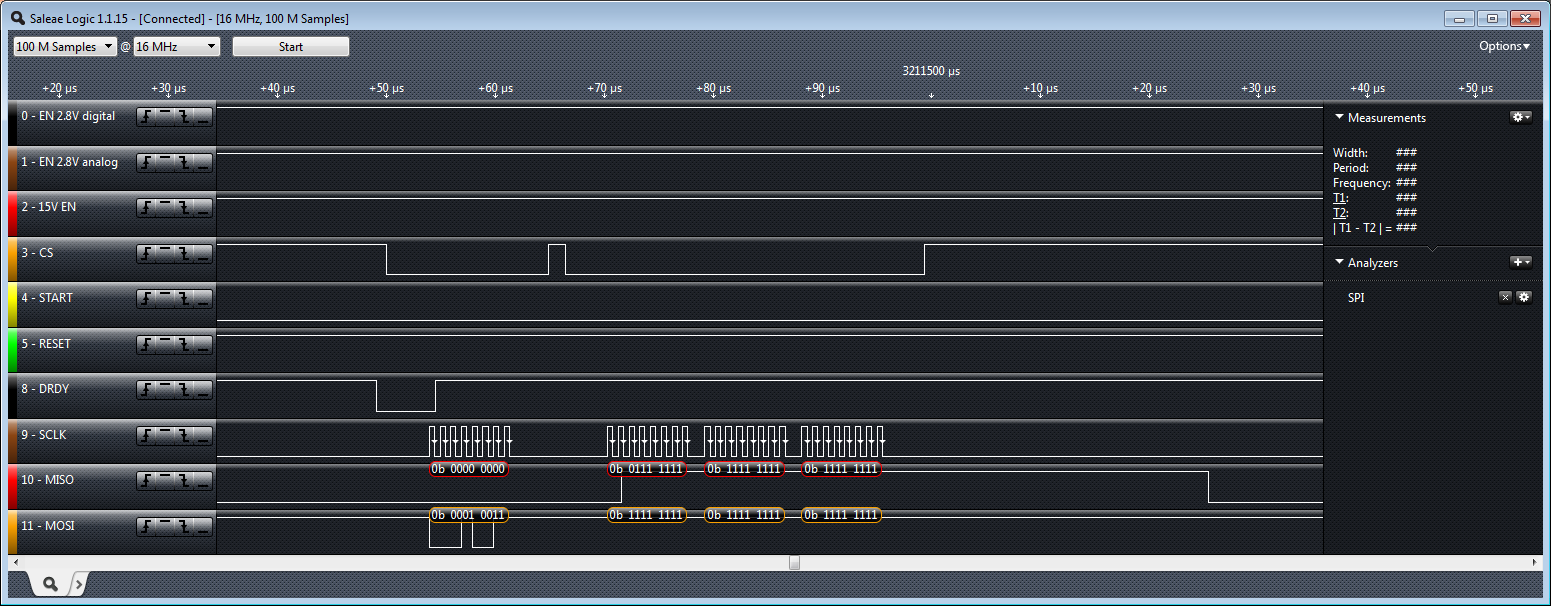Select the 8 - DRDY channel label
Screen dimensions: 1551x606
coord(45,389)
